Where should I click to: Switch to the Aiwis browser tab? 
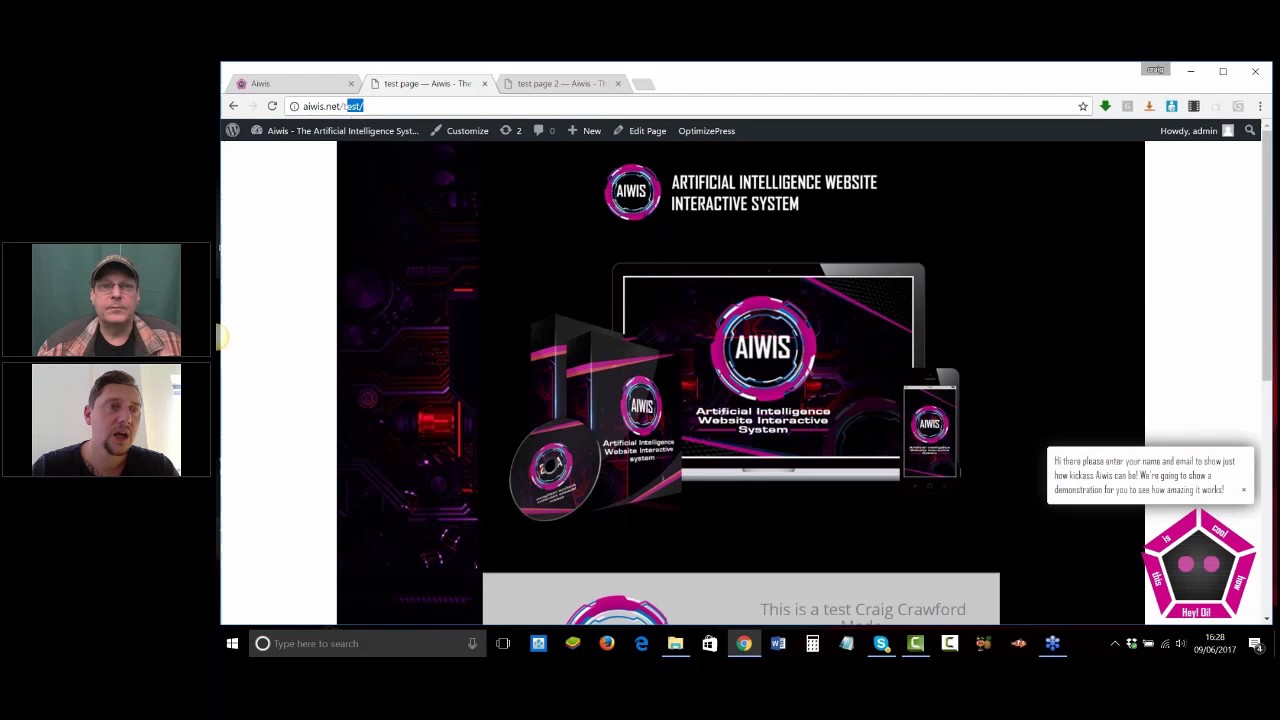[x=292, y=84]
